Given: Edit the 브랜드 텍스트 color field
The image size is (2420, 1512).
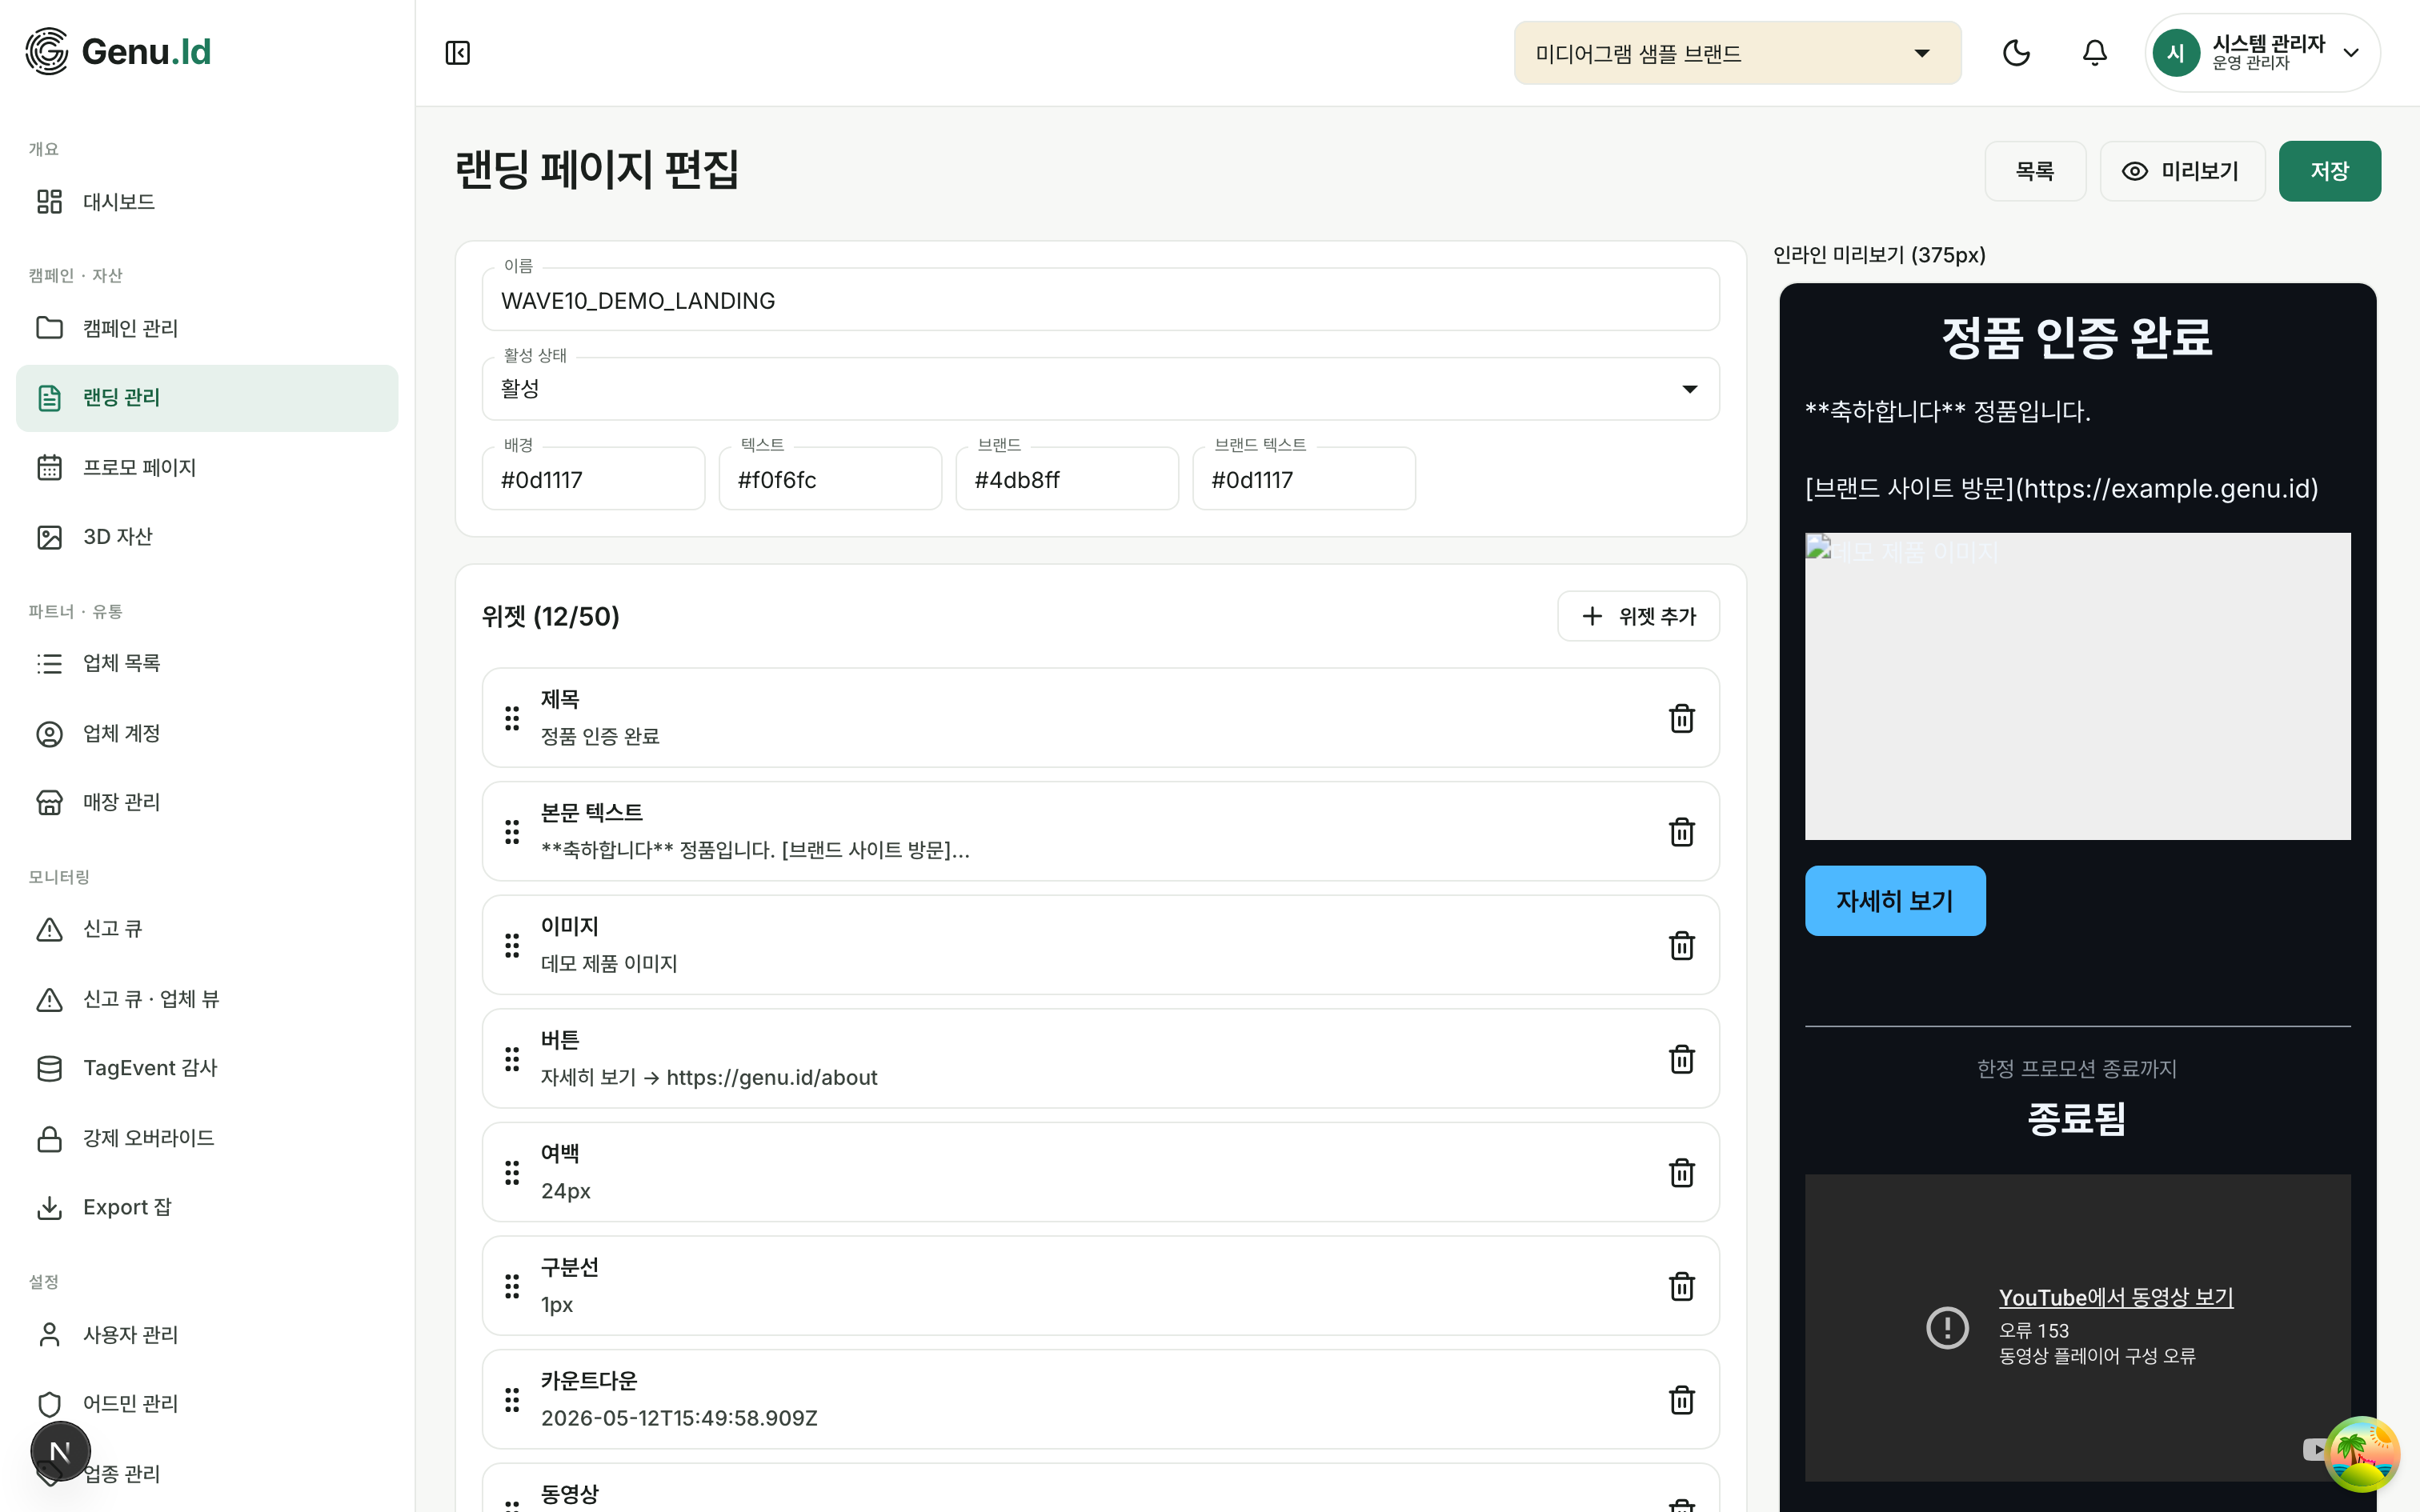Looking at the screenshot, I should pyautogui.click(x=1304, y=479).
